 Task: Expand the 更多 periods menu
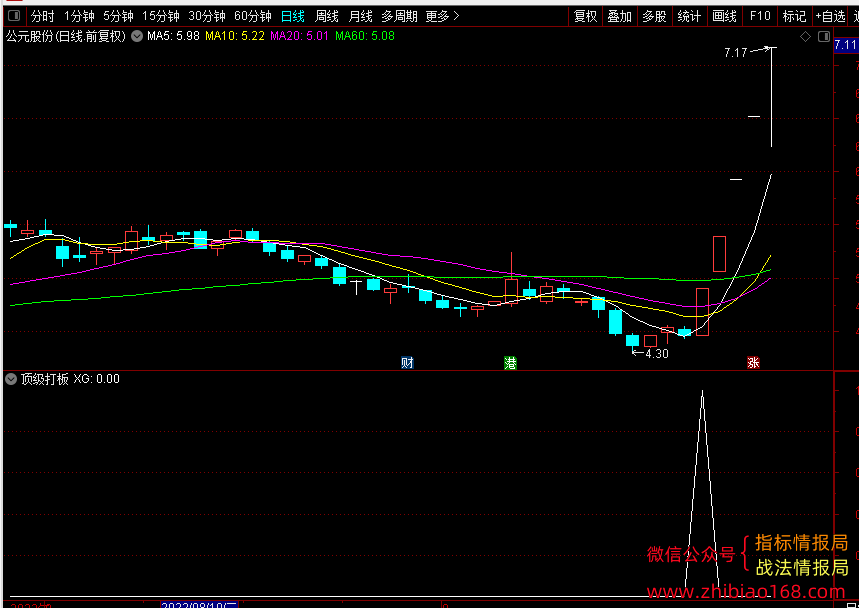(x=442, y=16)
